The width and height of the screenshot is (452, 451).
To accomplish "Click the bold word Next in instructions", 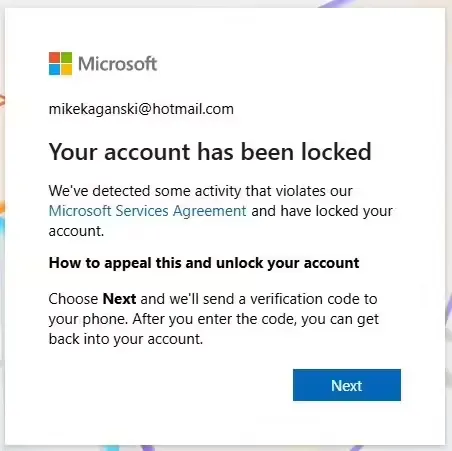I will (x=119, y=299).
